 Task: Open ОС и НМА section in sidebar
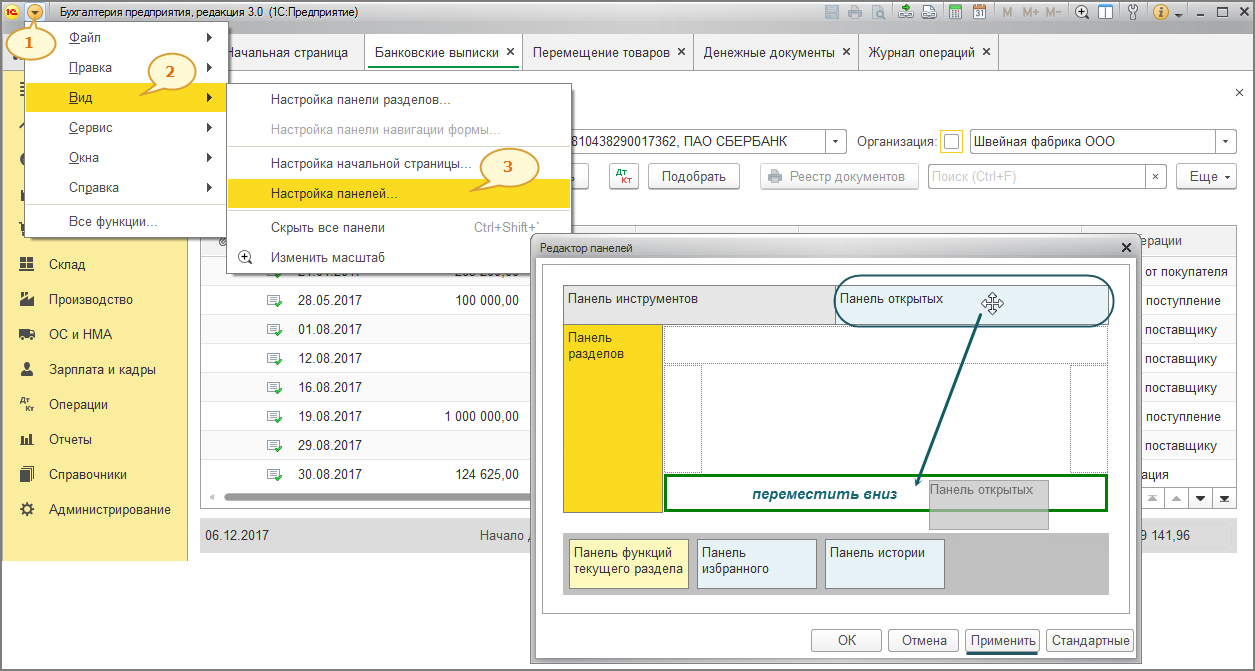[x=95, y=335]
